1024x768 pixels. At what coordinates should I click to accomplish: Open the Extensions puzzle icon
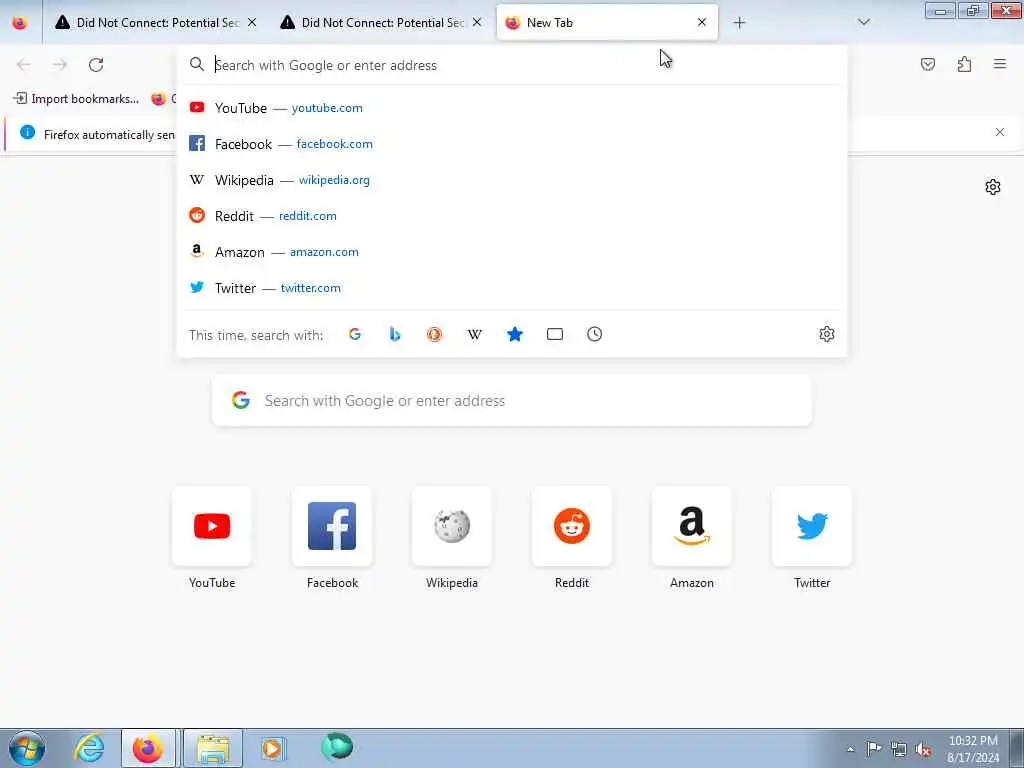point(964,64)
